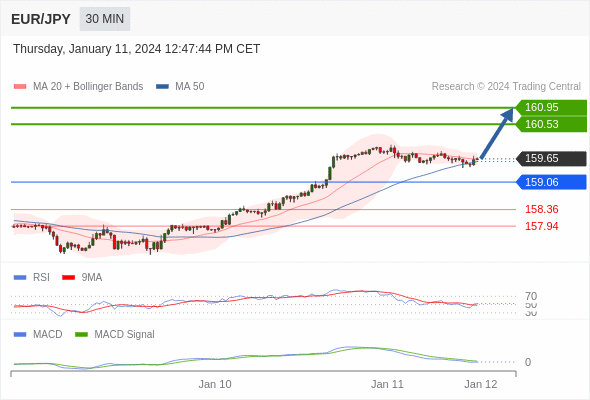Click the blue 159.06 pivot price tag
Screen dimensions: 590x400
coord(551,182)
